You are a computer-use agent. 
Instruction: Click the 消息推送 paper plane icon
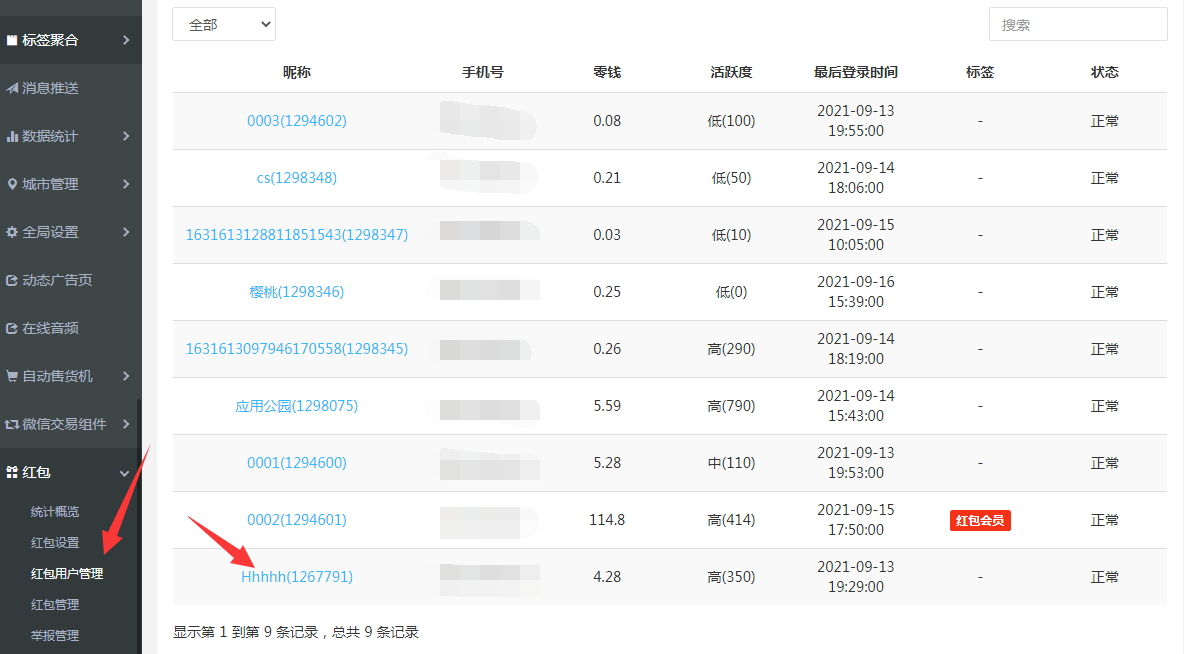pyautogui.click(x=12, y=89)
